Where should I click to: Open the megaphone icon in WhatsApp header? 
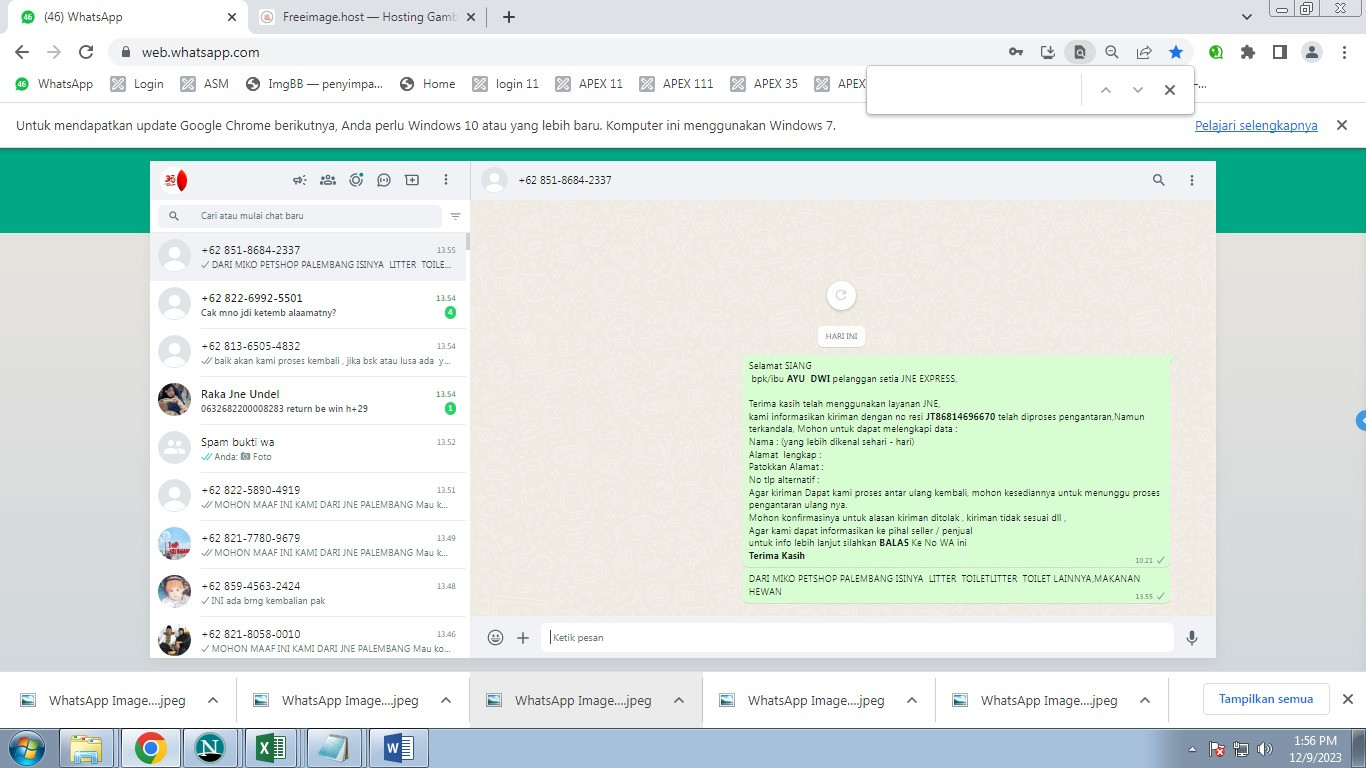click(299, 180)
